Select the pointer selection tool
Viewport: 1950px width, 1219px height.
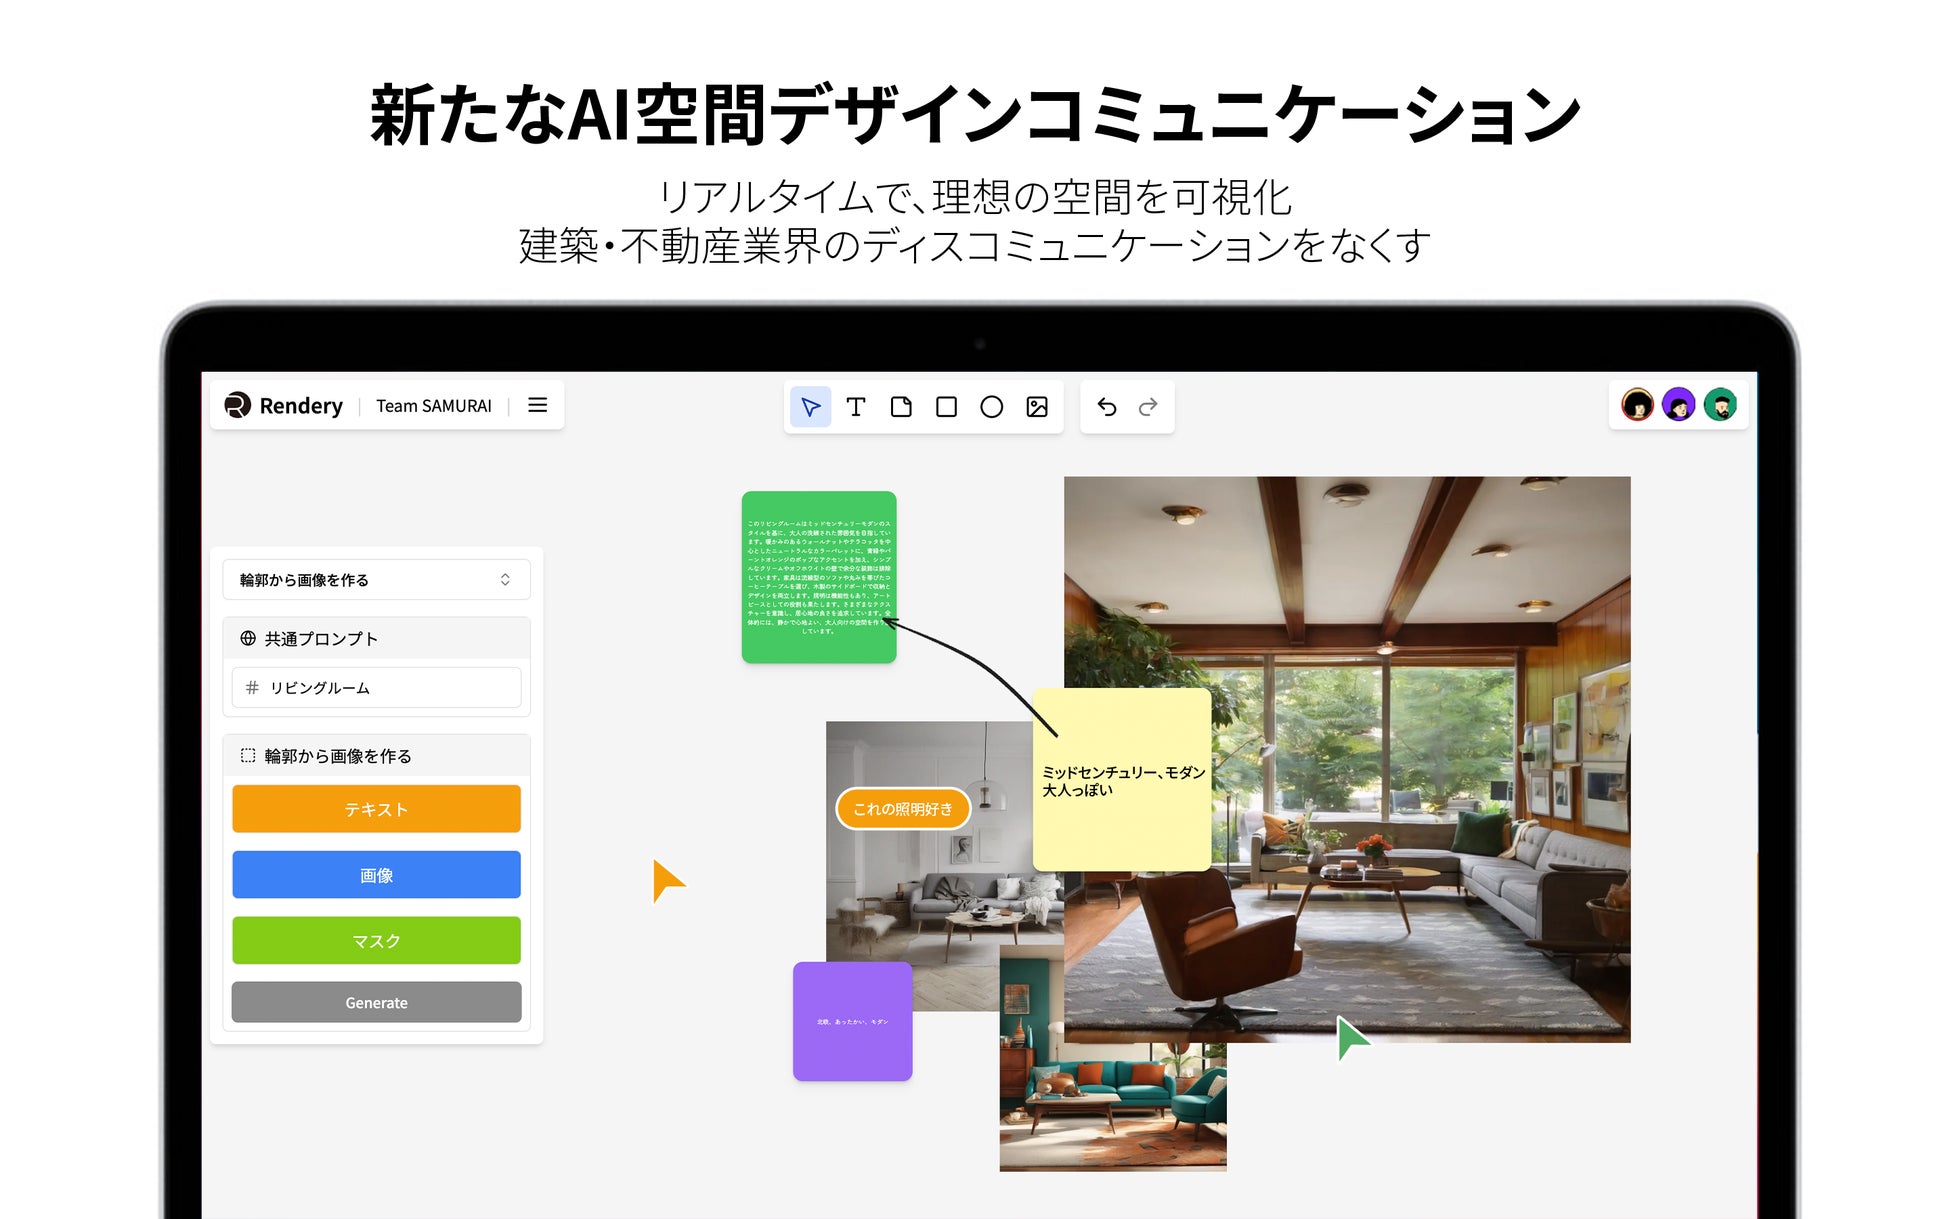pyautogui.click(x=810, y=407)
